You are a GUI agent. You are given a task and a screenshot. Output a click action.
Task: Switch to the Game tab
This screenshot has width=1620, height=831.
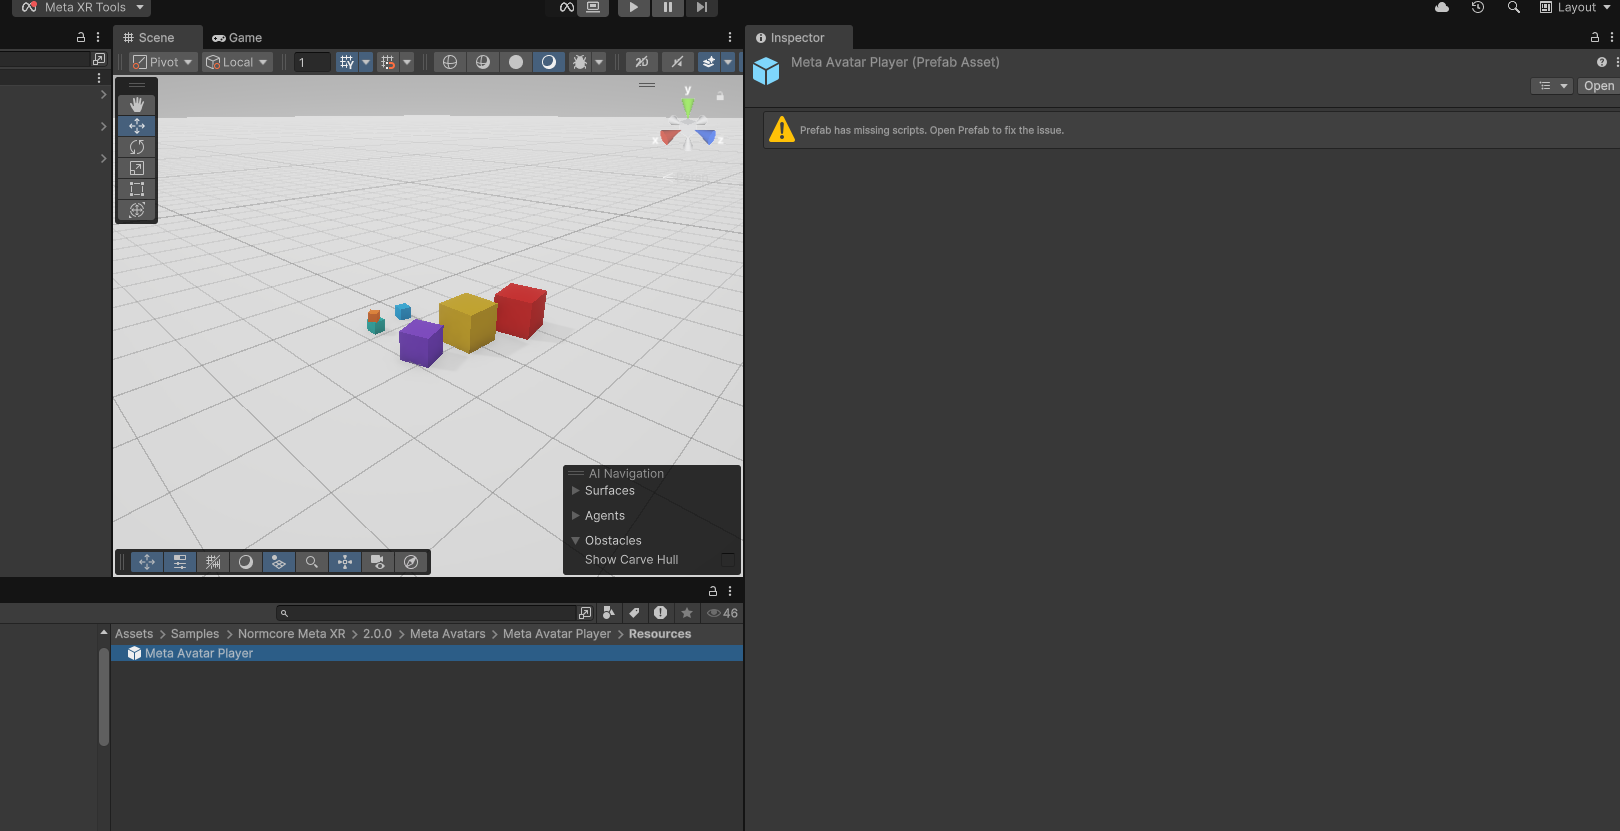[x=237, y=38]
